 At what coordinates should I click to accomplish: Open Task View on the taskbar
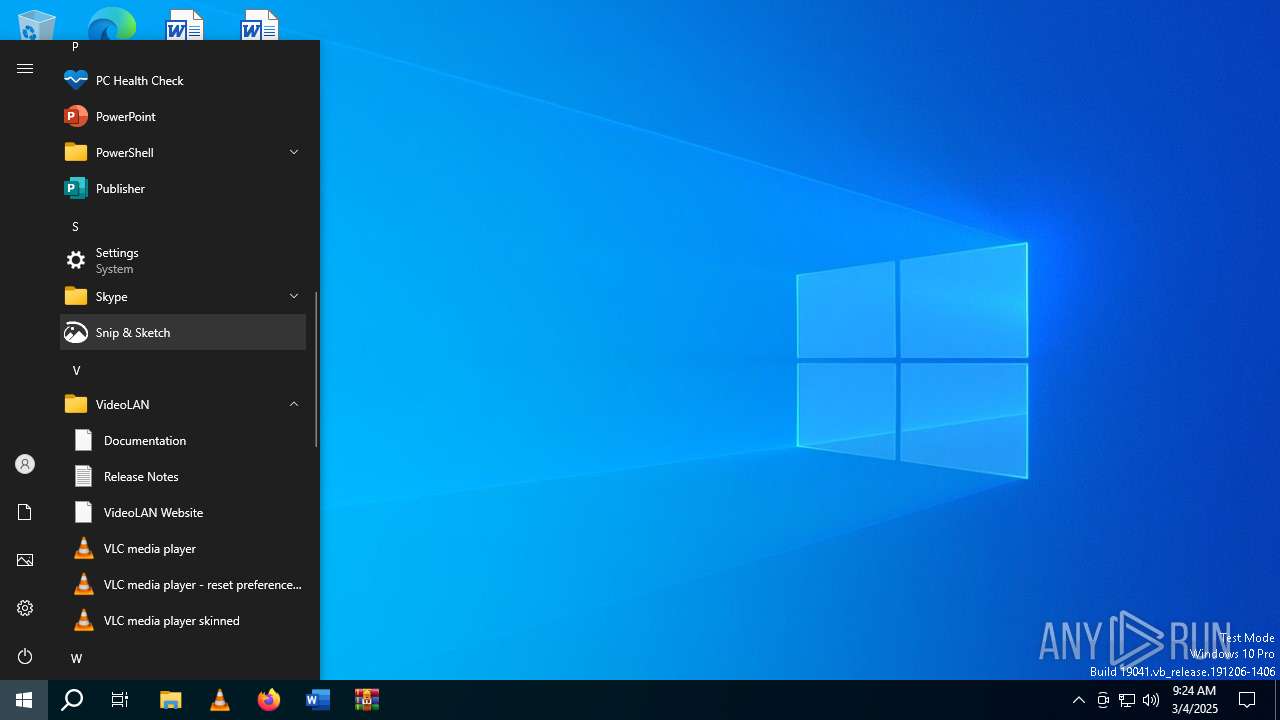coord(120,700)
